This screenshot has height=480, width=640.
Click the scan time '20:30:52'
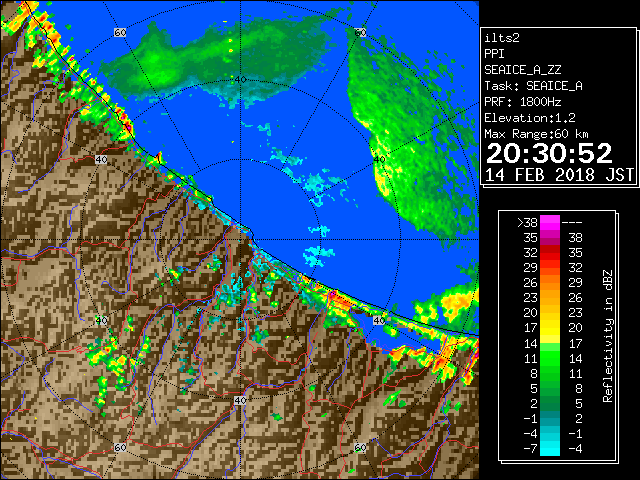click(x=549, y=153)
